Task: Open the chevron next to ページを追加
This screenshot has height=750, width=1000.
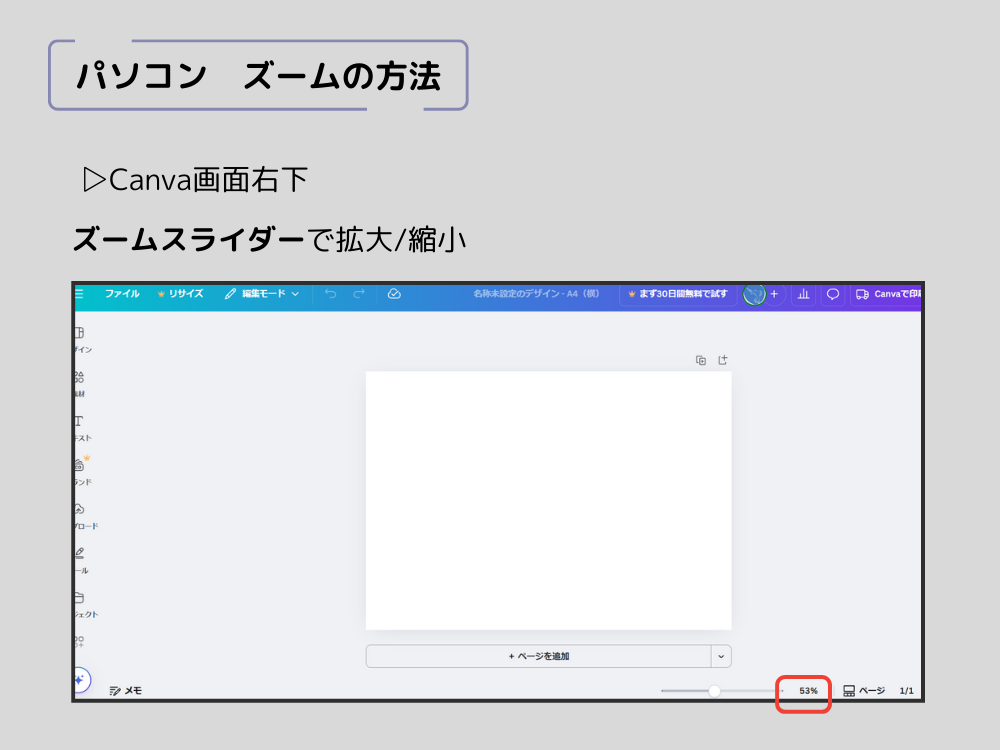Action: pyautogui.click(x=719, y=656)
